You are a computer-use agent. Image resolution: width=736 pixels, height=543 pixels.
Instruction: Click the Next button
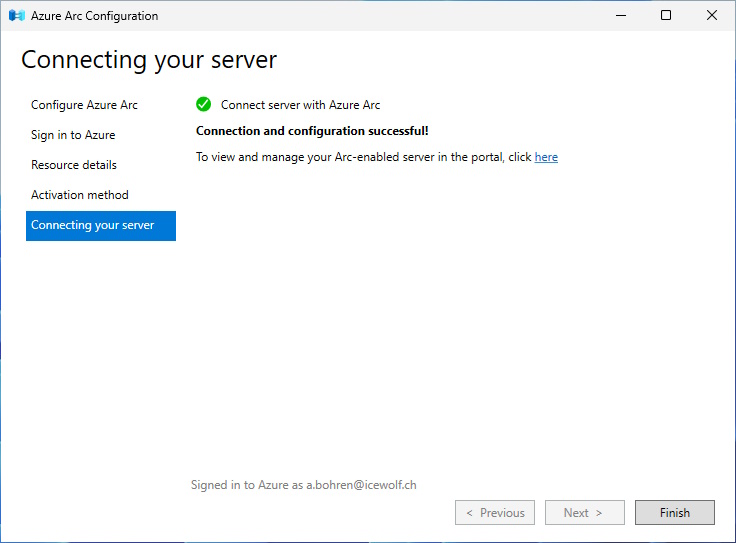[x=584, y=512]
